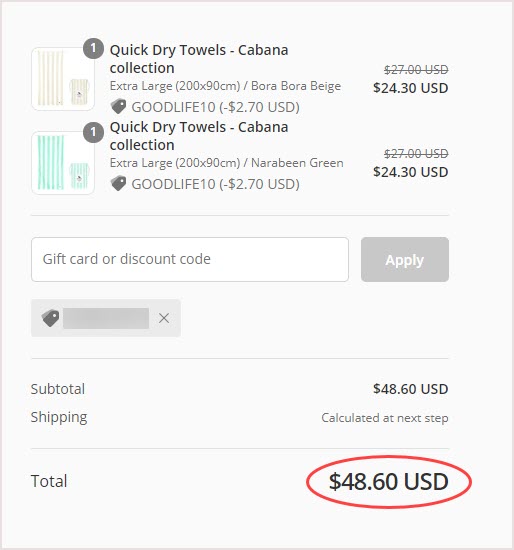Focus the gift card or discount code field
The height and width of the screenshot is (550, 514).
pyautogui.click(x=190, y=260)
